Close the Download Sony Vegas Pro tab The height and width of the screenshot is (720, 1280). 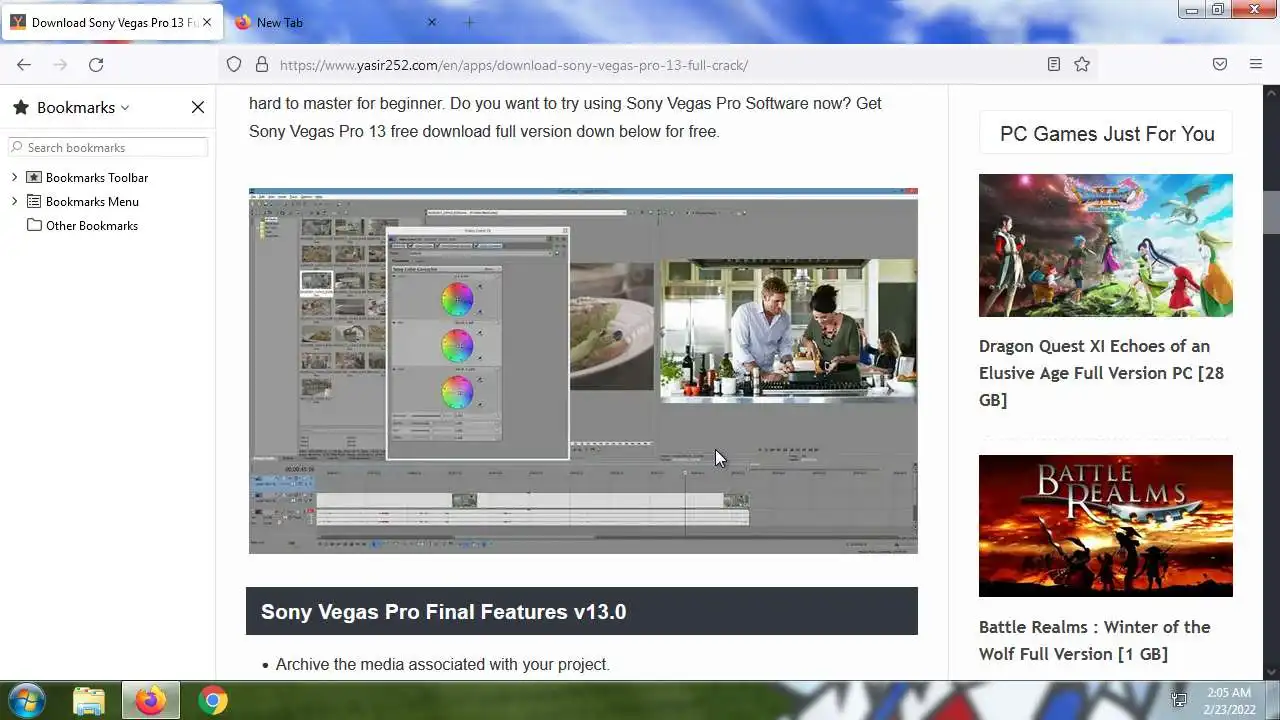[x=207, y=22]
